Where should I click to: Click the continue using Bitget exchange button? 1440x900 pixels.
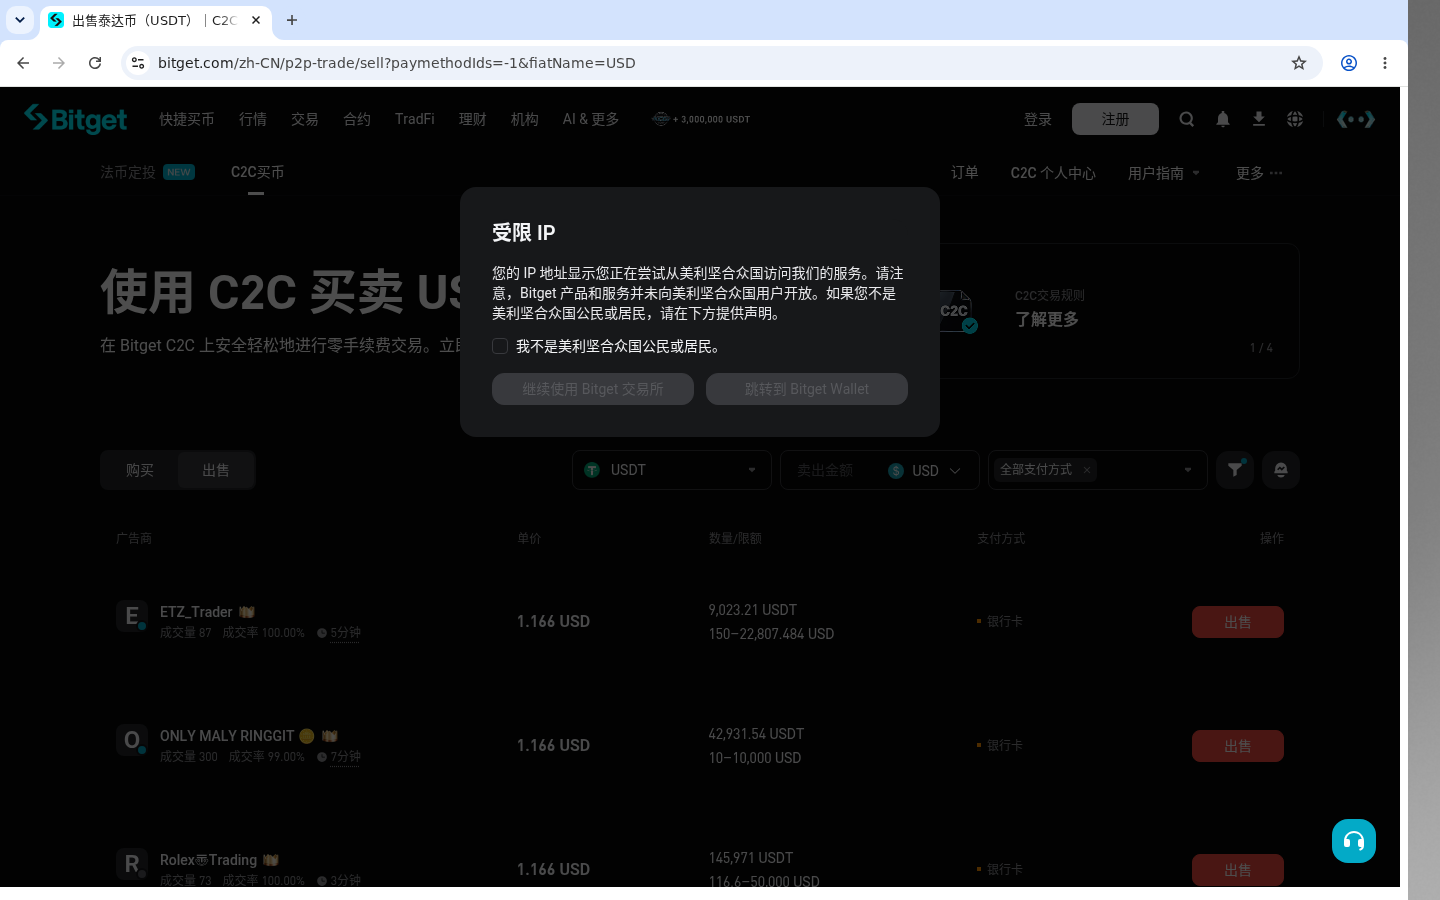point(593,389)
